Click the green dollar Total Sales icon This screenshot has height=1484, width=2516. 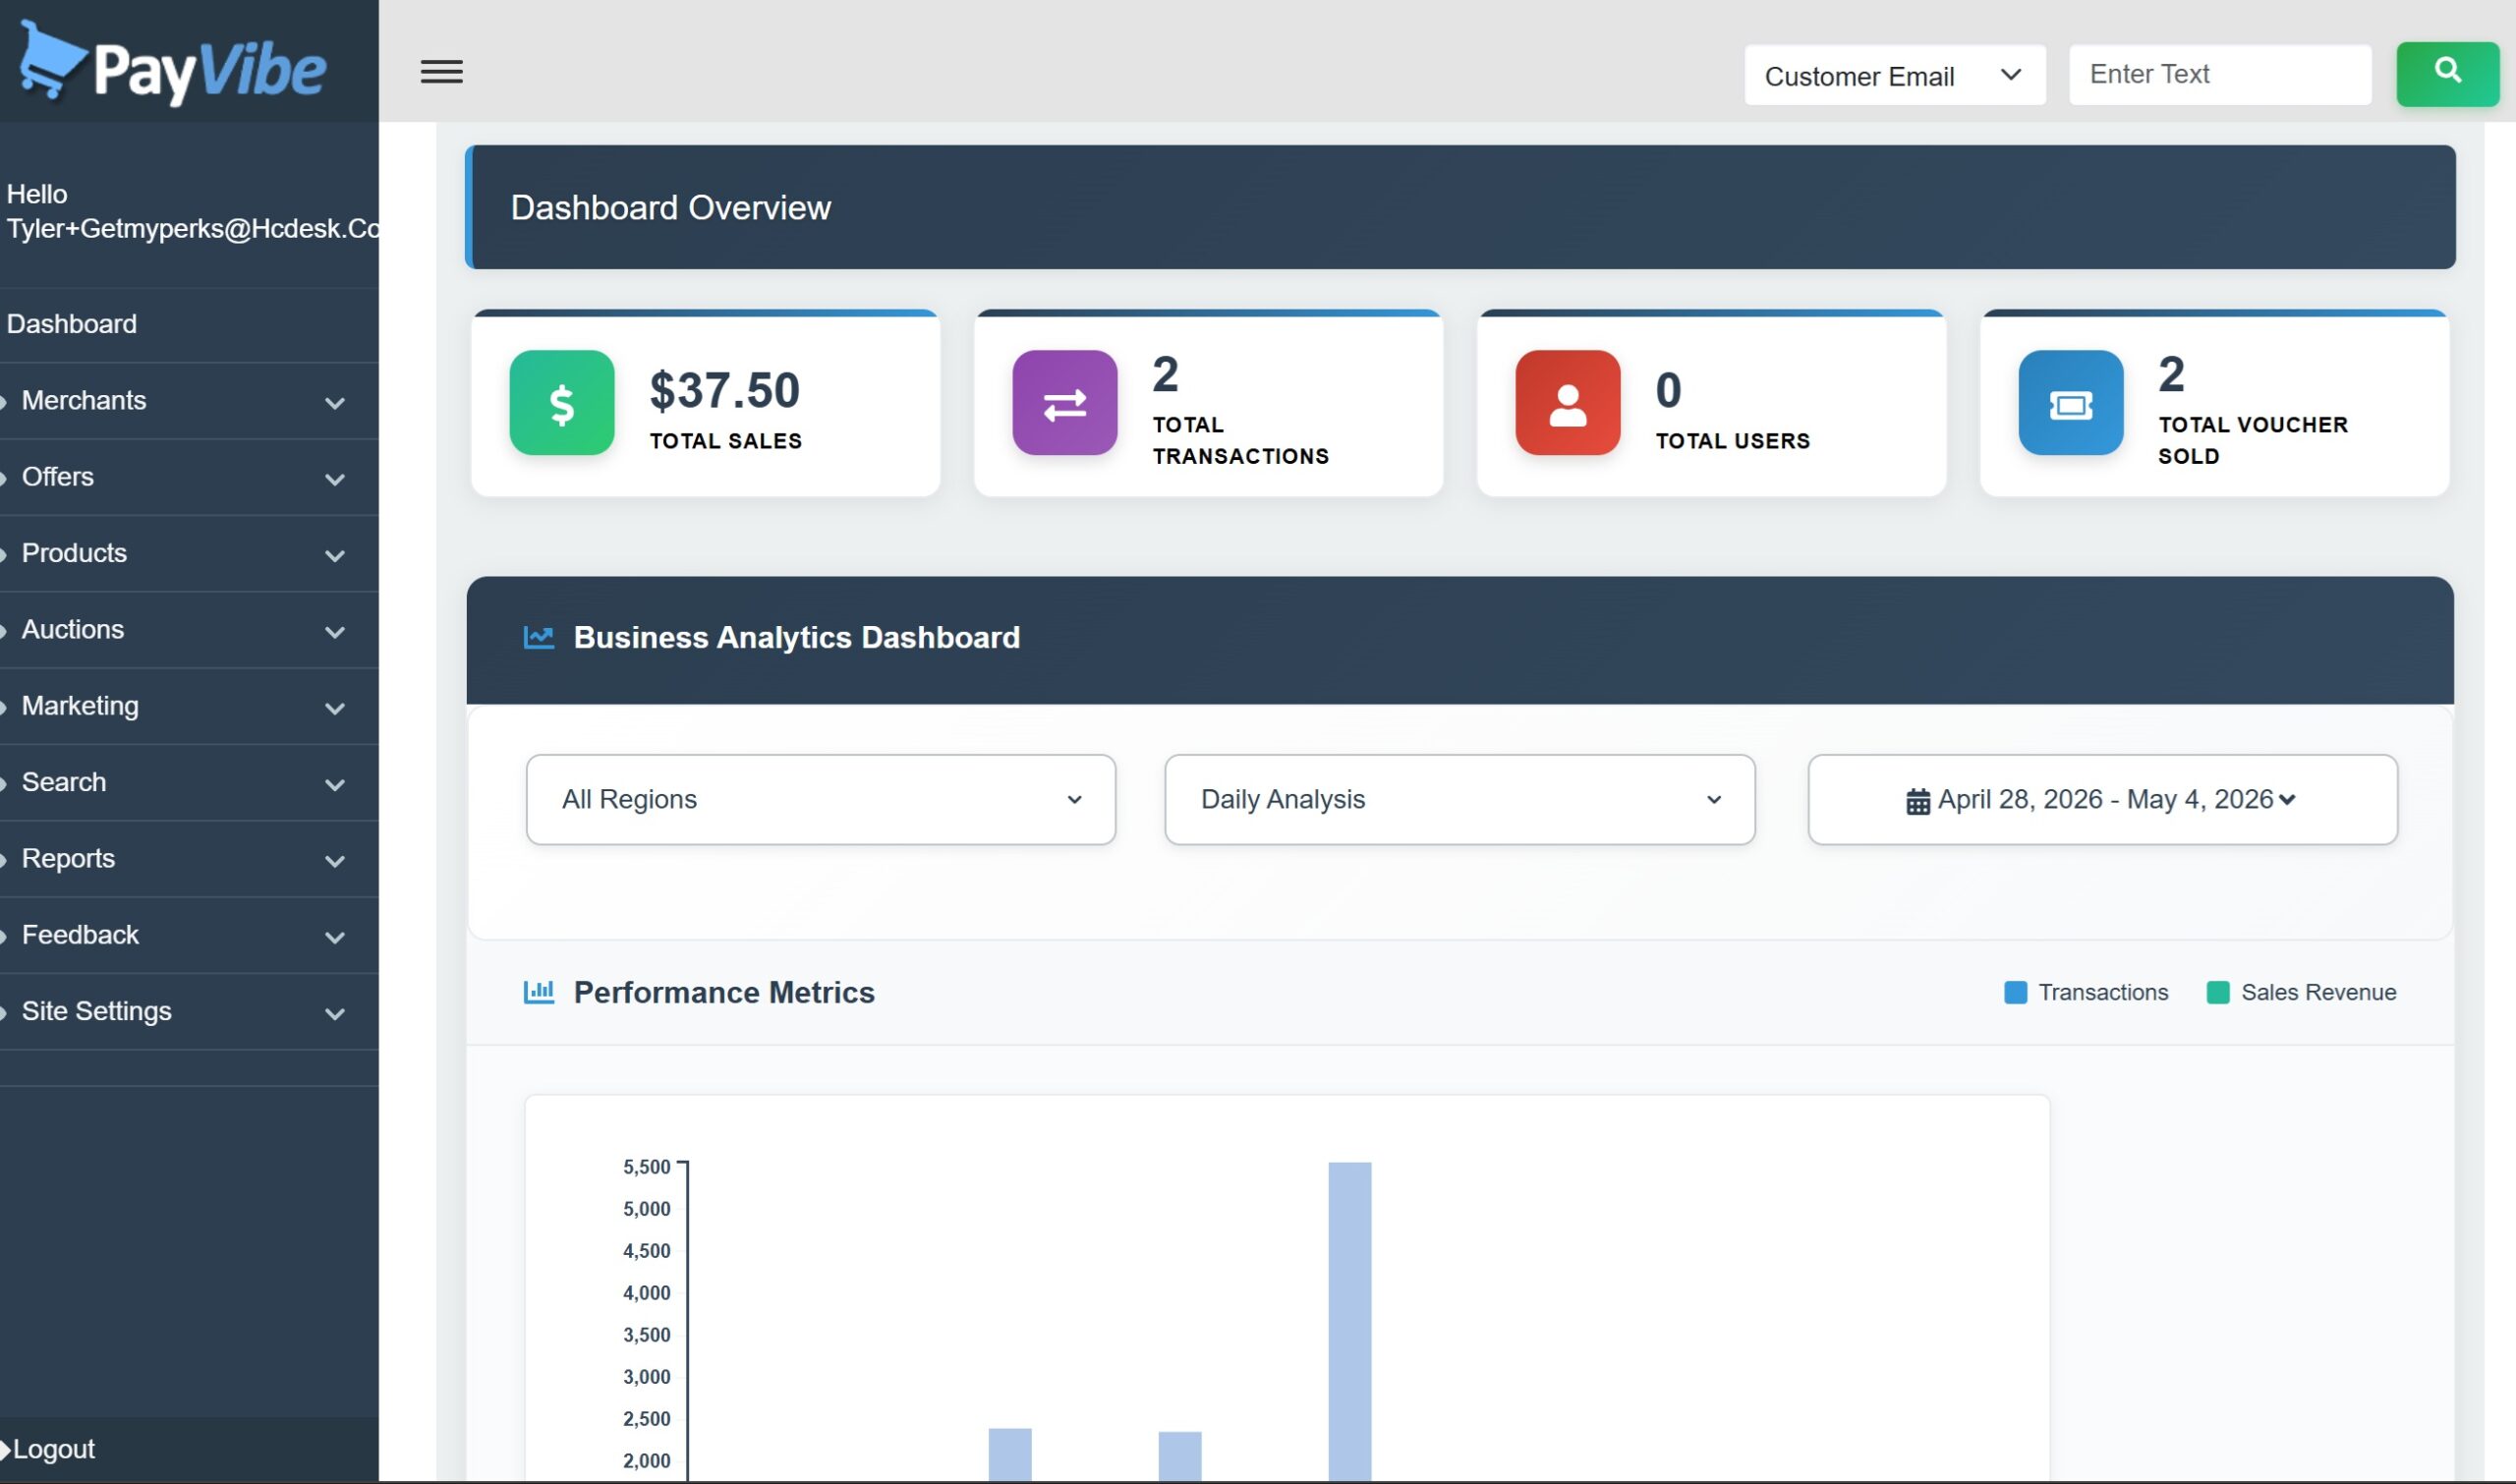pyautogui.click(x=562, y=403)
